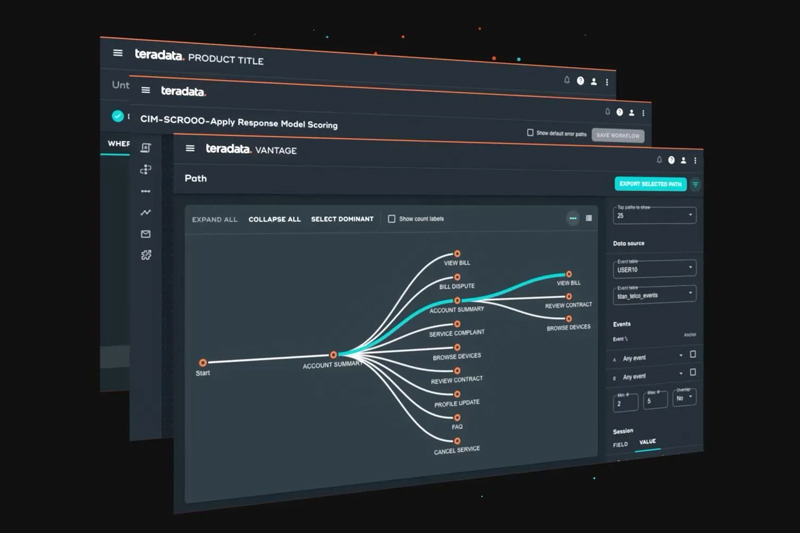Viewport: 800px width, 533px height.
Task: Open help icon in Product Title window
Action: pyautogui.click(x=581, y=81)
